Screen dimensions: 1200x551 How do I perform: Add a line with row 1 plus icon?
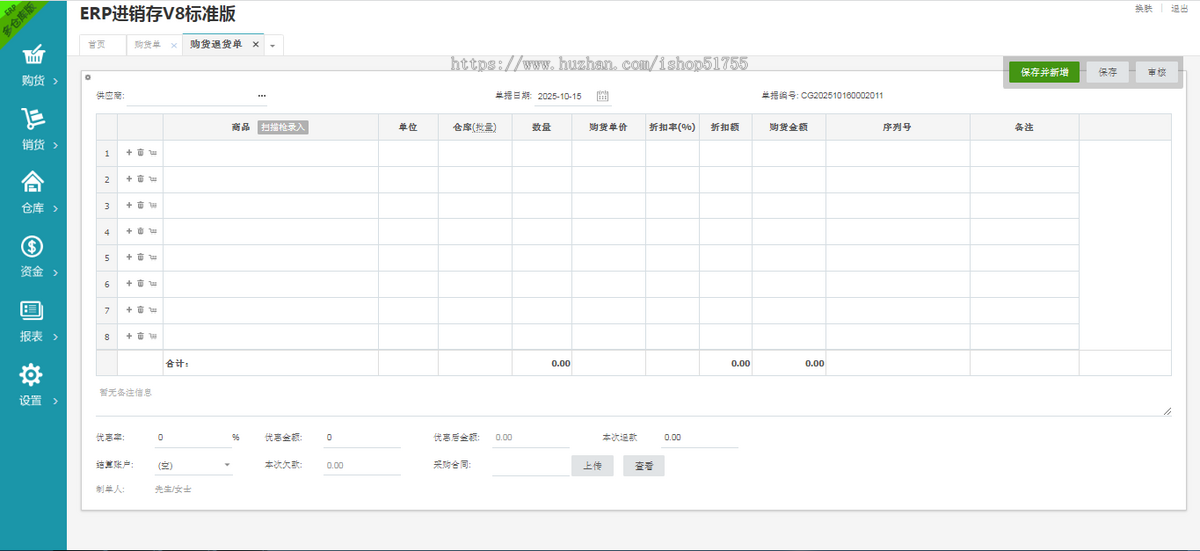[x=128, y=153]
